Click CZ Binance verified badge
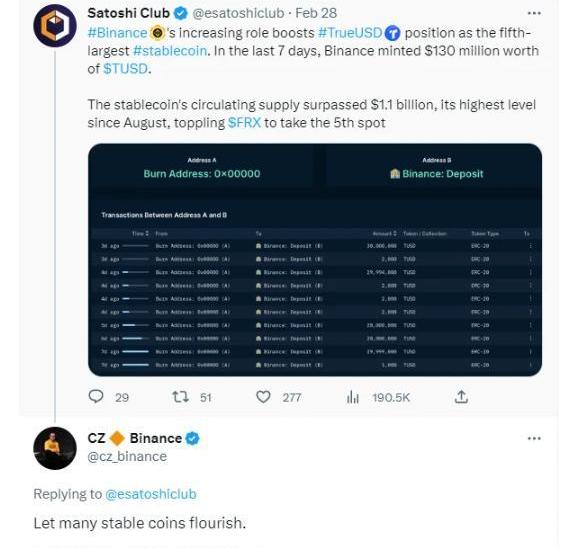Image resolution: width=580 pixels, height=548 pixels. click(193, 438)
